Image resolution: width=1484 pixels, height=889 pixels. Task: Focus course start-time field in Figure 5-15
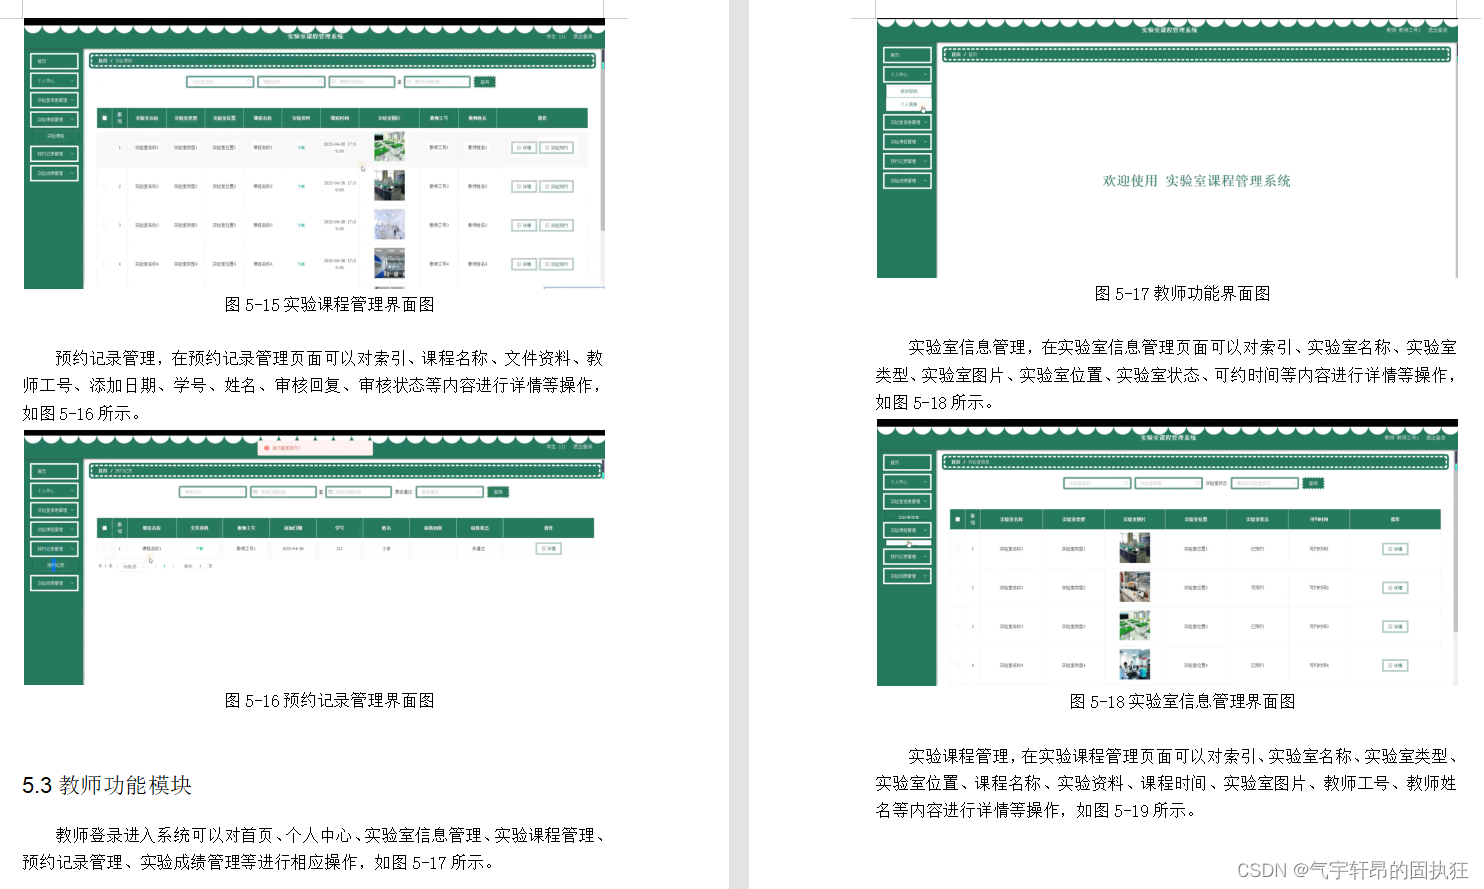(x=362, y=82)
